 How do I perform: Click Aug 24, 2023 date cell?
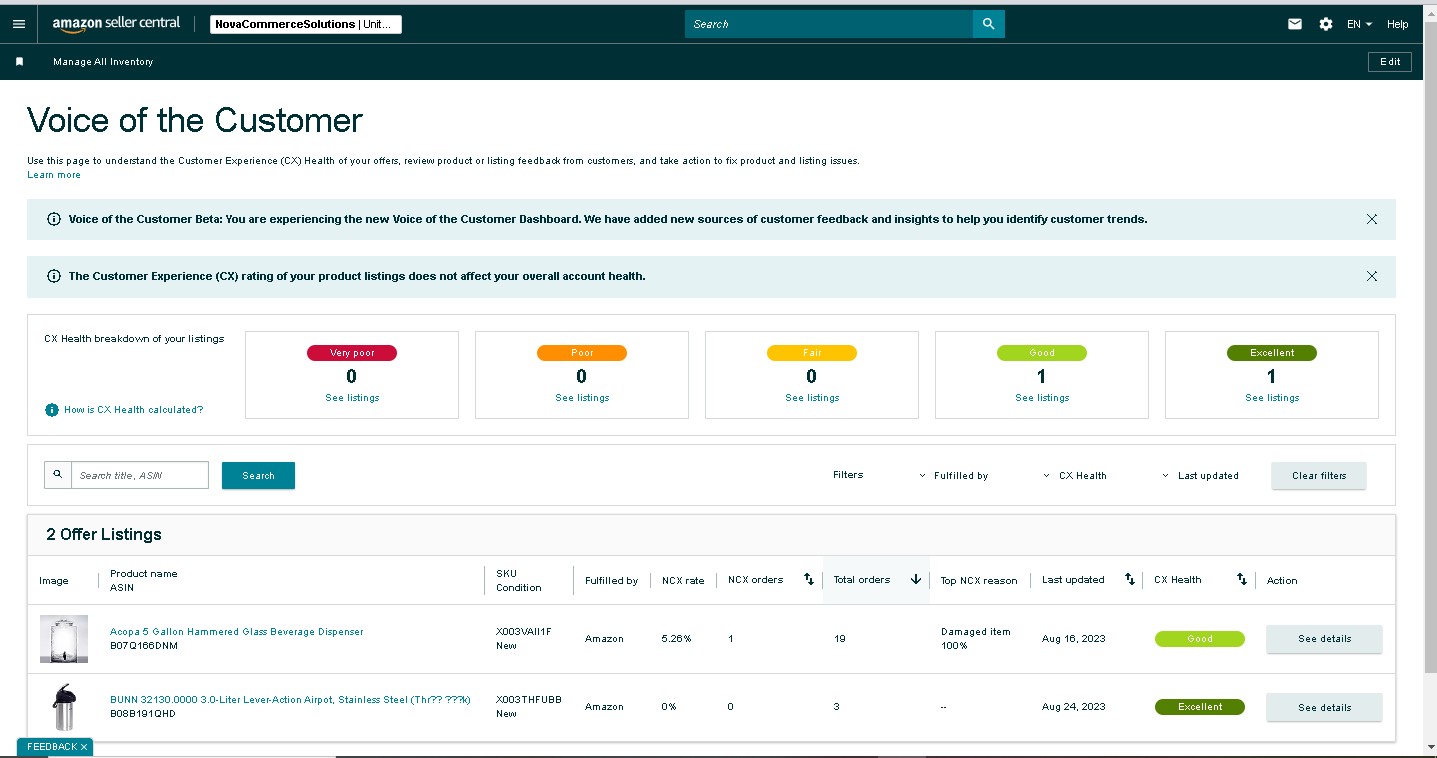pyautogui.click(x=1074, y=707)
